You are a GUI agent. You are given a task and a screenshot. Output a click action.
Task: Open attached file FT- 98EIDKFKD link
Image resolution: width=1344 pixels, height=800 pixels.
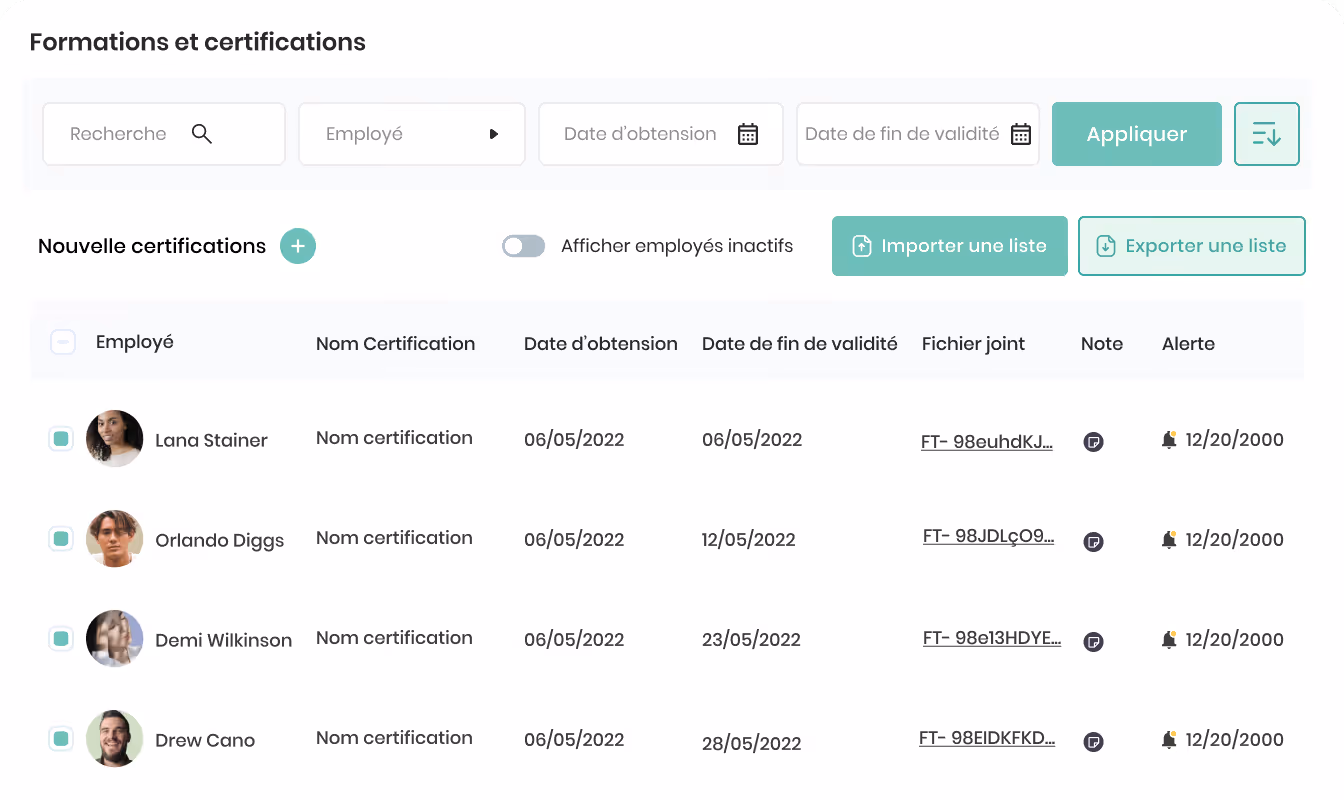pyautogui.click(x=987, y=739)
